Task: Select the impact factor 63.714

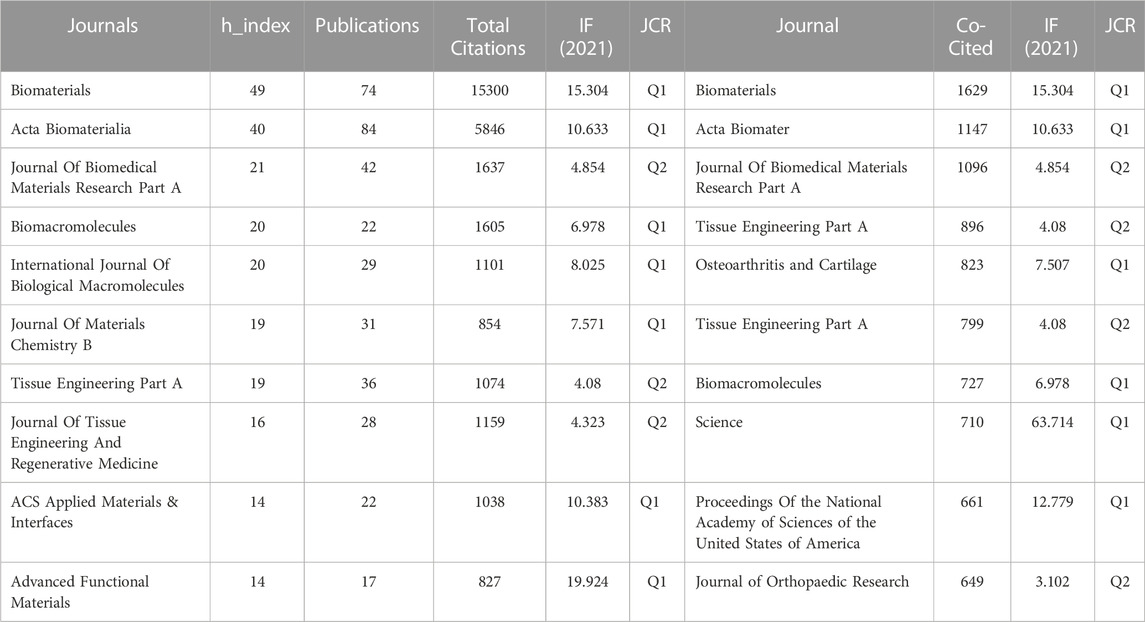Action: point(1052,422)
